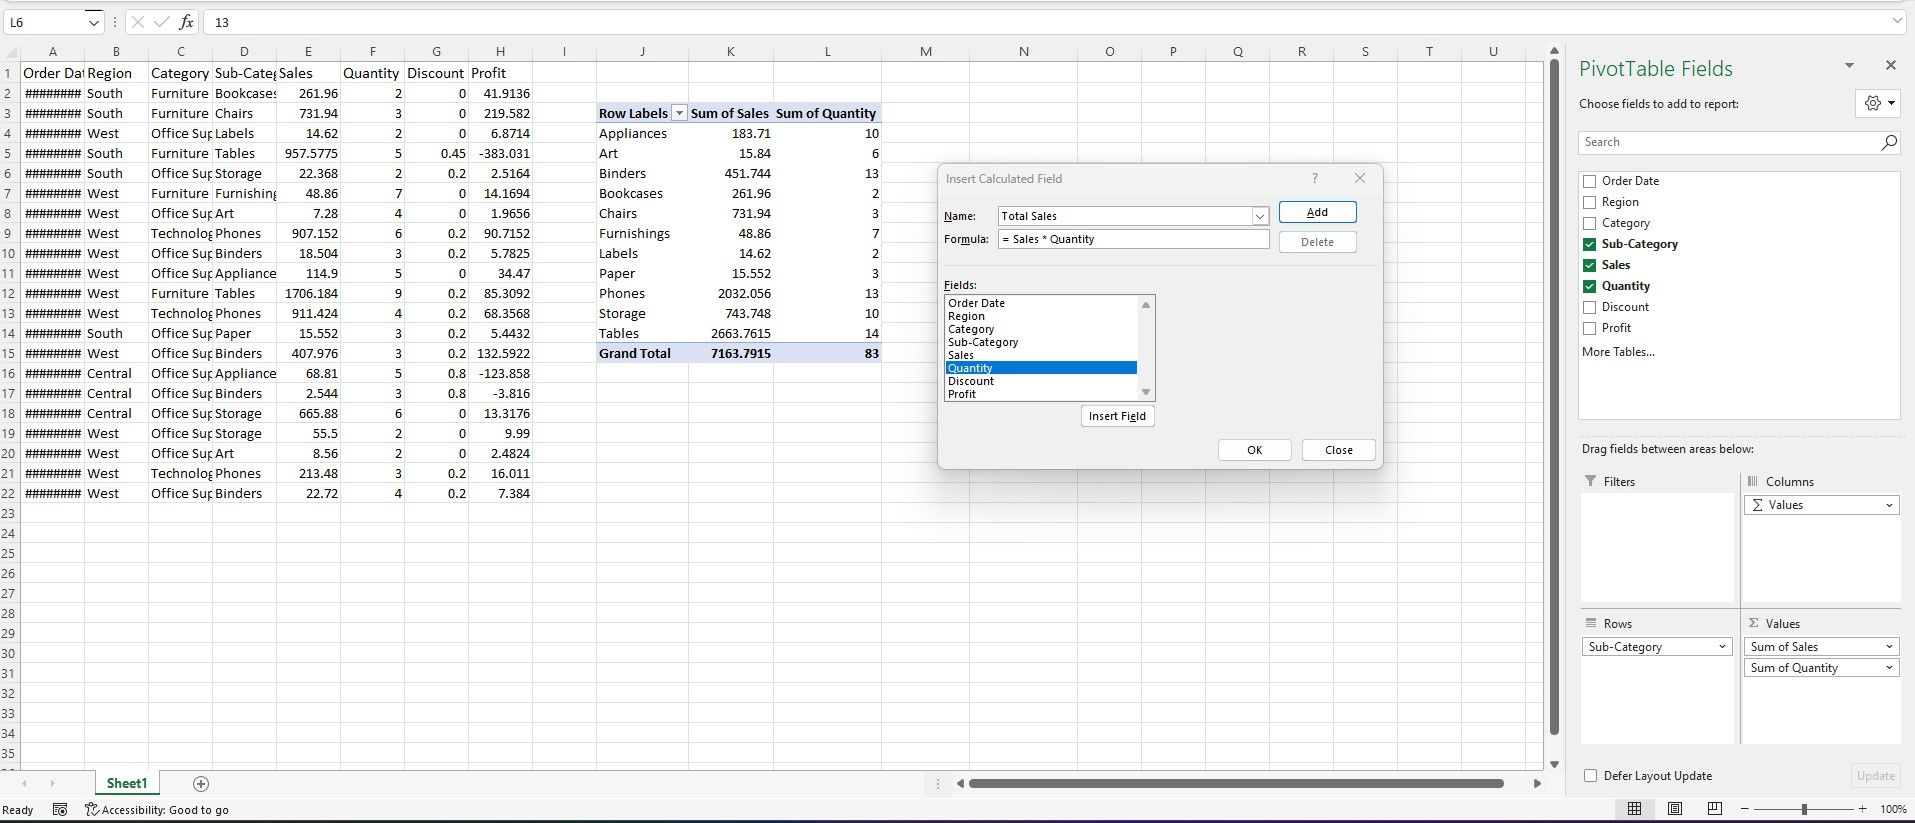Click the previous sheet navigation arrow

[25, 784]
